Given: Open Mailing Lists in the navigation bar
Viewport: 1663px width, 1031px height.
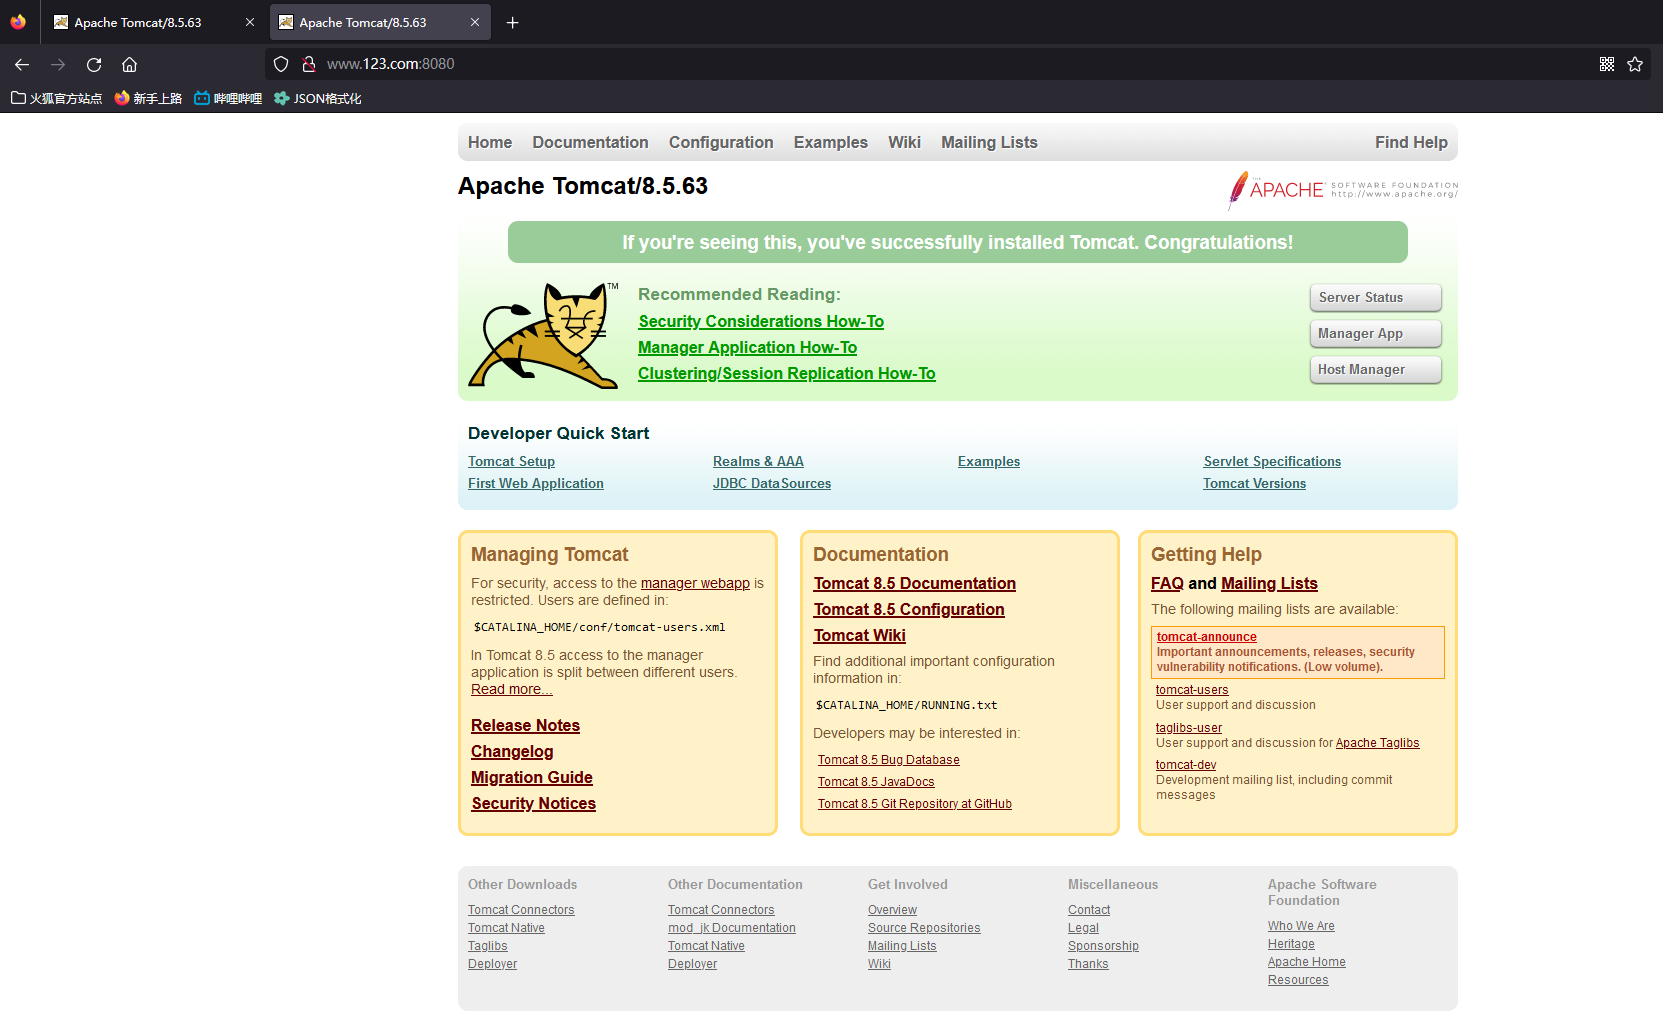Looking at the screenshot, I should pyautogui.click(x=989, y=142).
